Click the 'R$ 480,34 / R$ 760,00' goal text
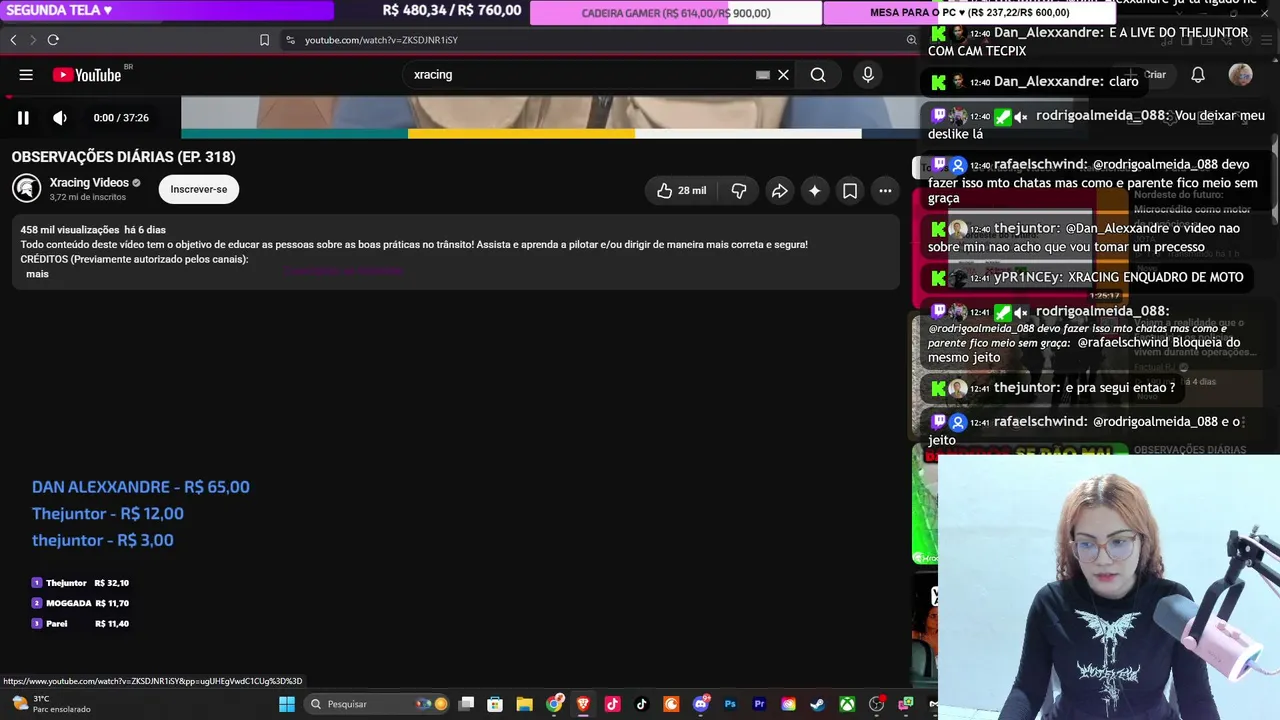1280x720 pixels. pos(452,10)
